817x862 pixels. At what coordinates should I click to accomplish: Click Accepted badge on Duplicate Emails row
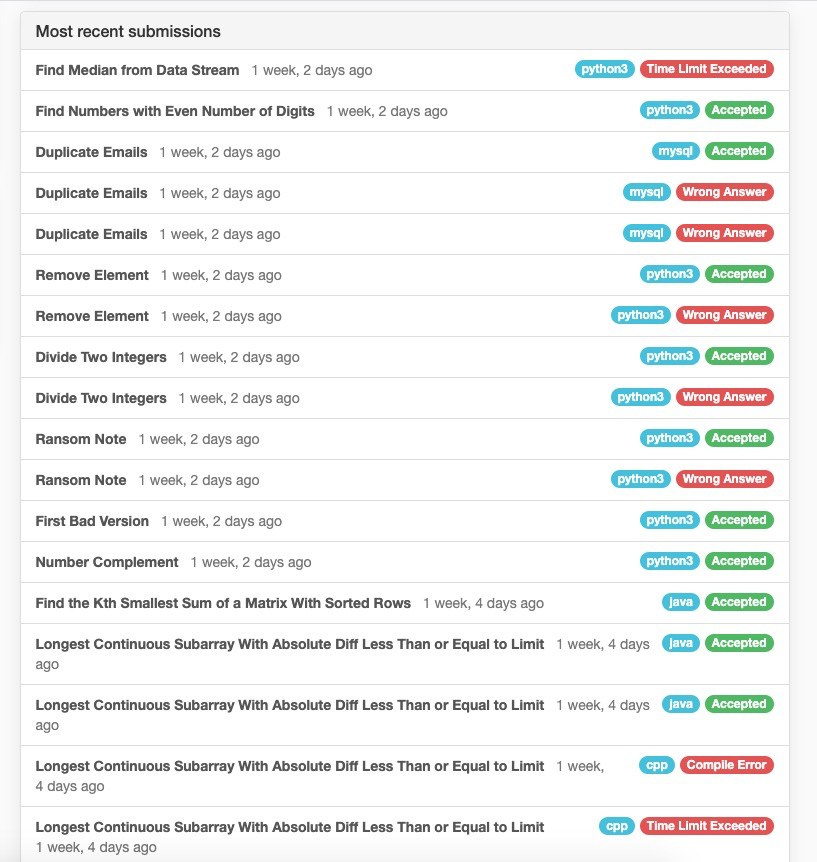tap(739, 151)
